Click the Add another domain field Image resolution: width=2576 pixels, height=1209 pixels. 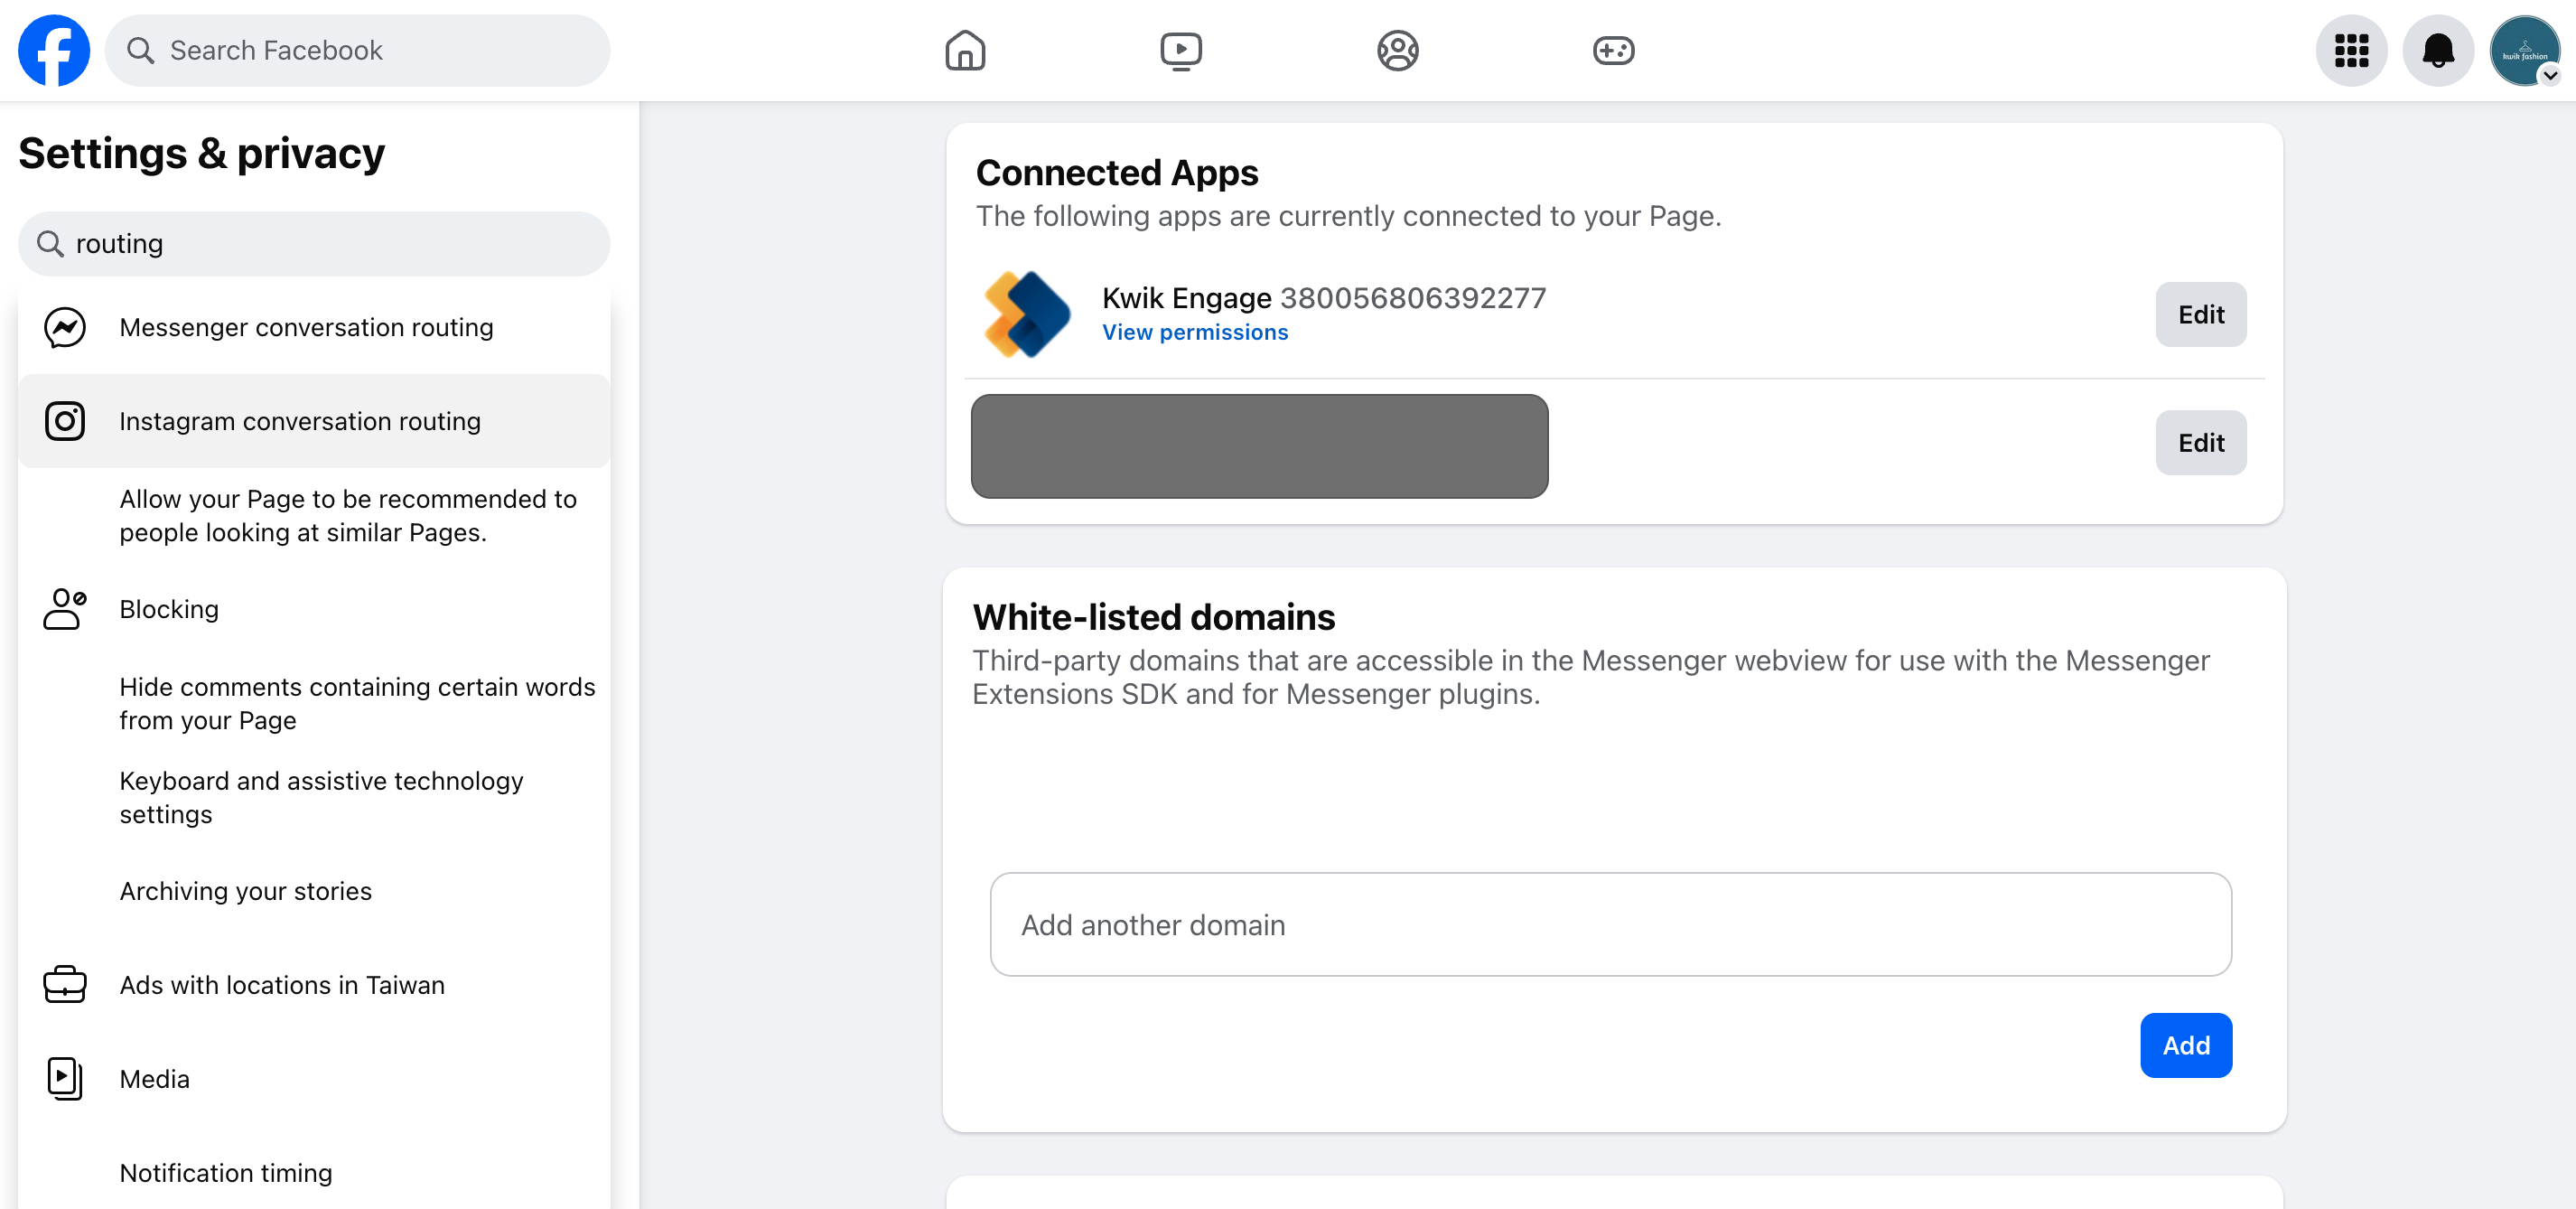coord(1610,925)
